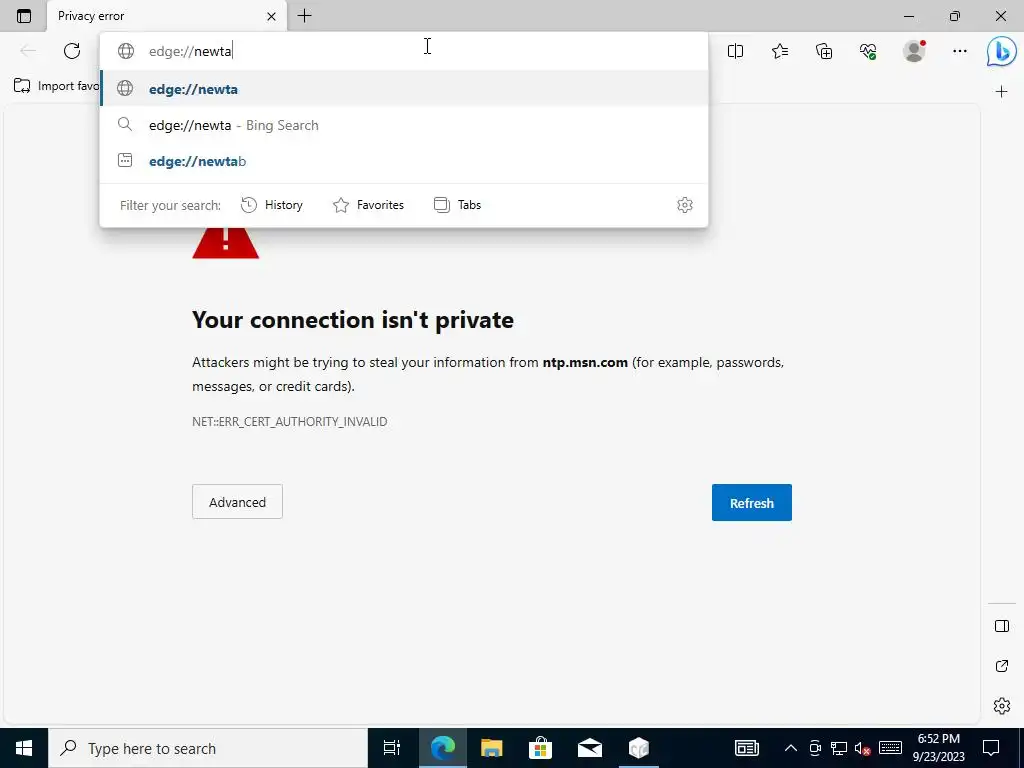Show hidden tray icons chevron
The width and height of the screenshot is (1024, 768).
(x=790, y=748)
